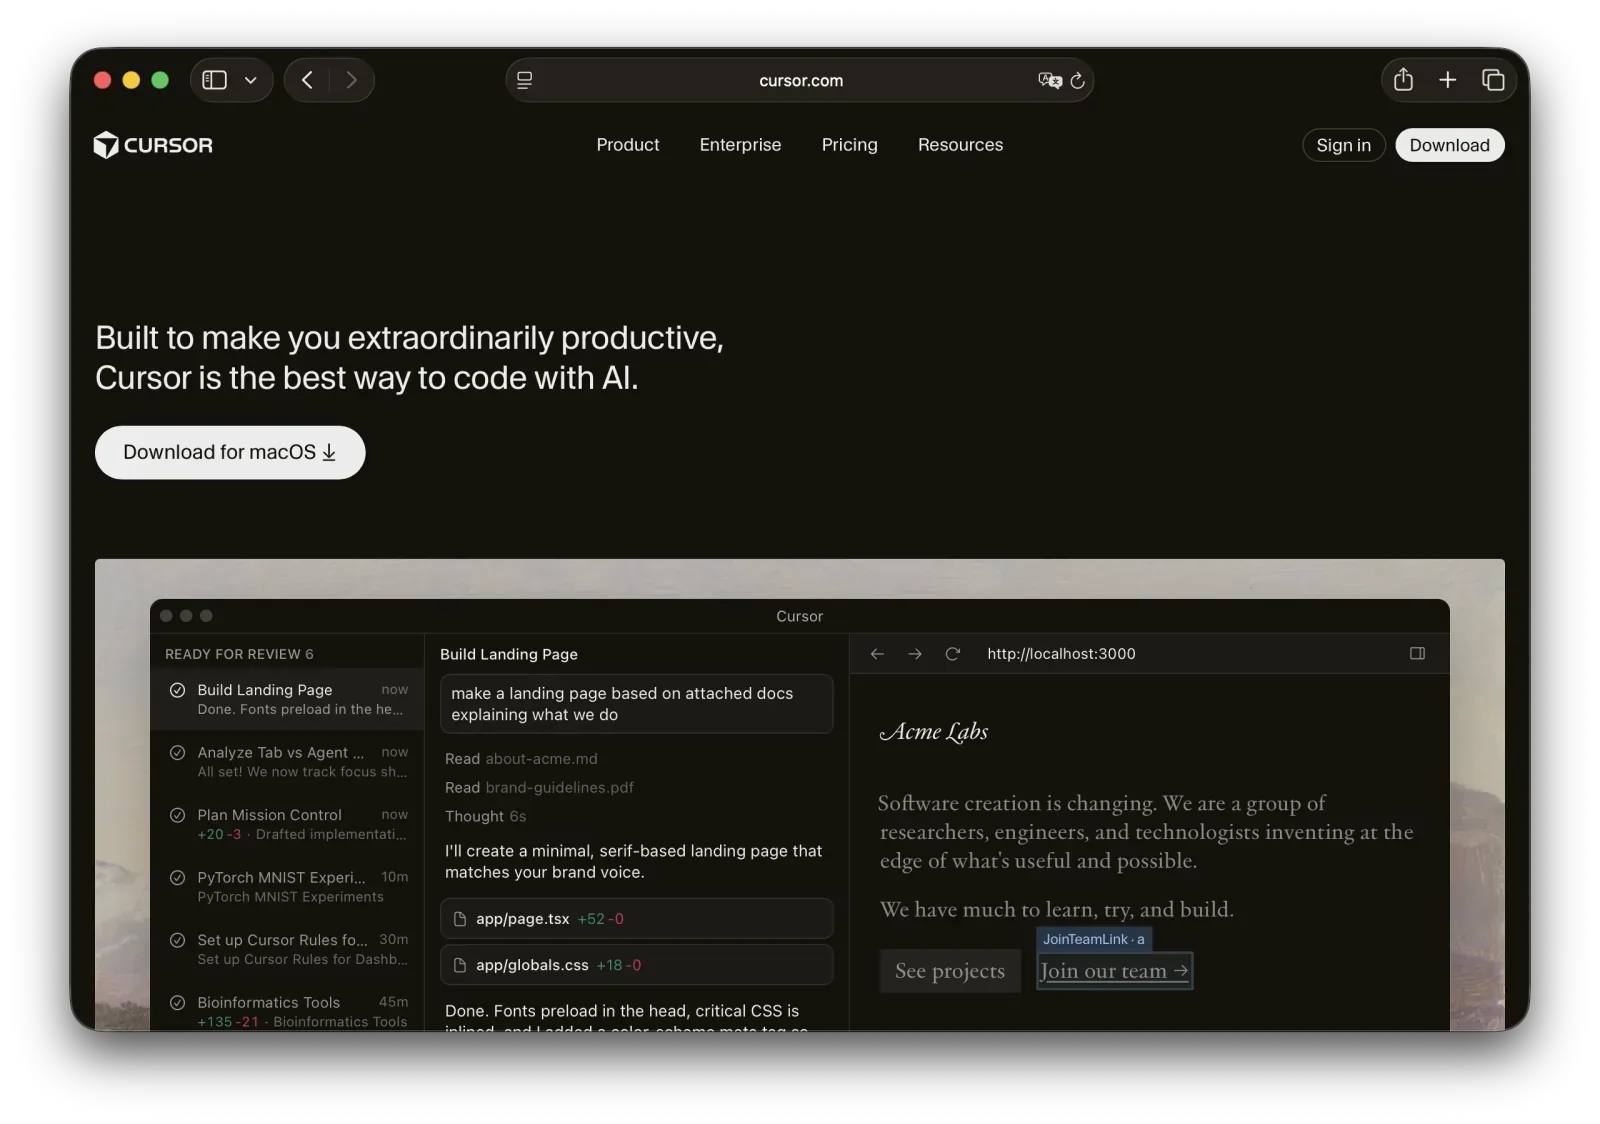Open the app/globals.css file chip
The image size is (1600, 1124).
pyautogui.click(x=636, y=965)
